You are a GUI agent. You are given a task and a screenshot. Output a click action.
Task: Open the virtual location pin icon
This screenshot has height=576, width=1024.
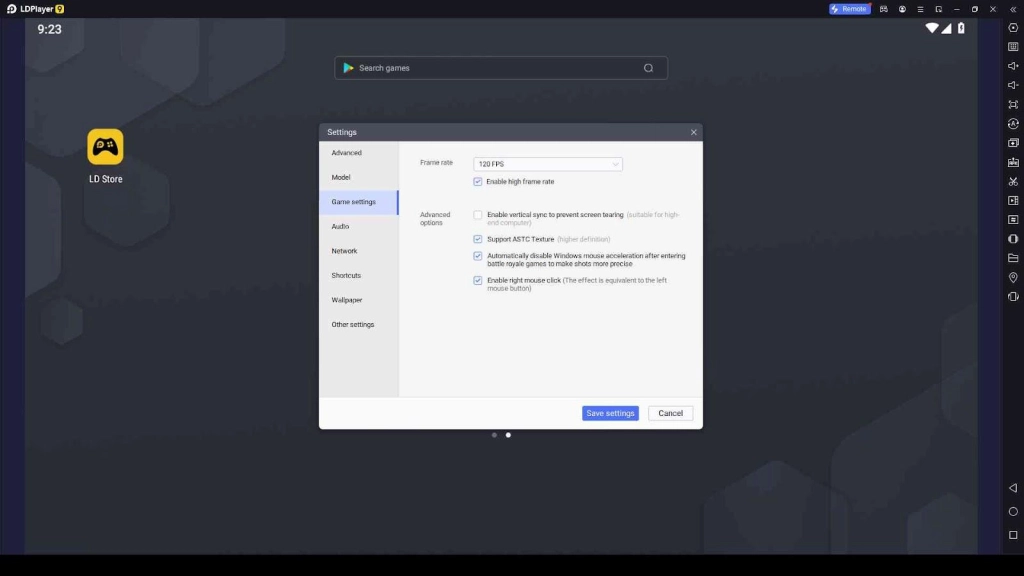[x=1013, y=277]
